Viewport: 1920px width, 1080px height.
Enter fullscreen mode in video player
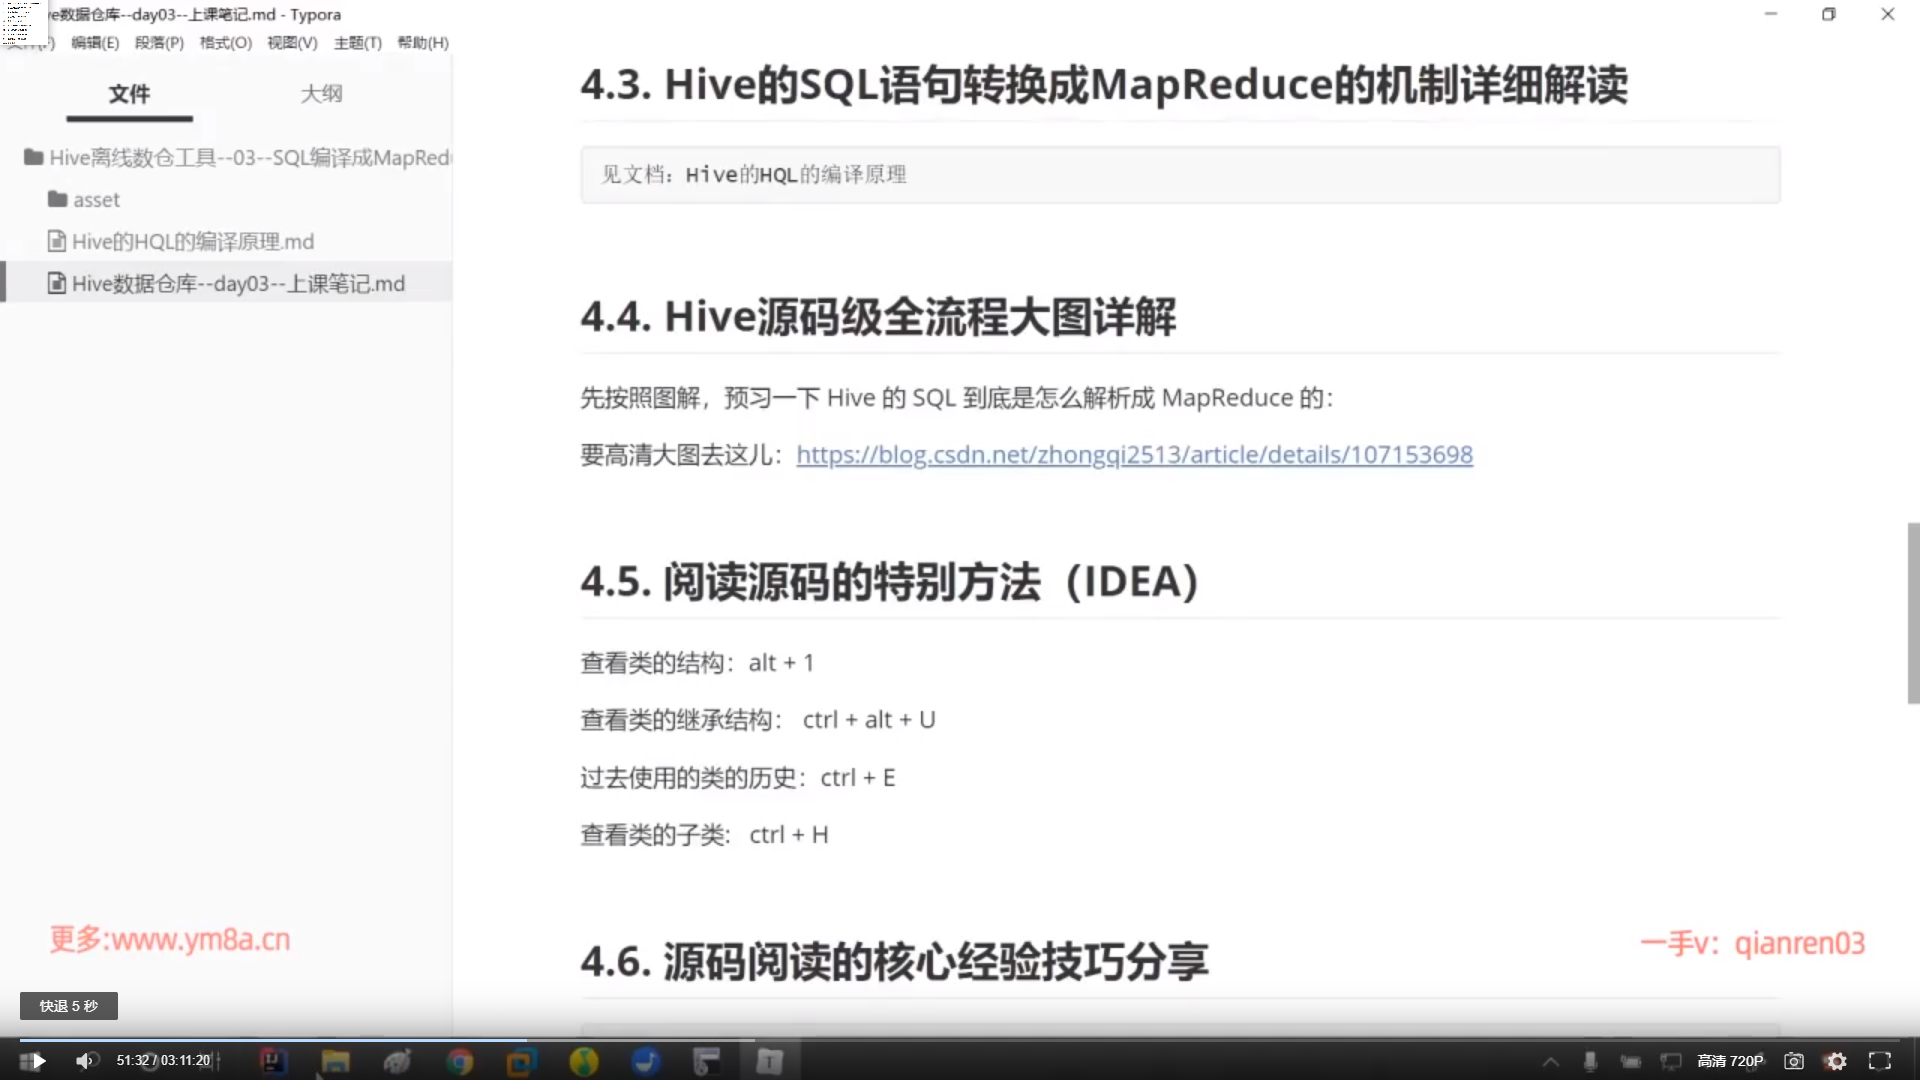tap(1880, 1061)
